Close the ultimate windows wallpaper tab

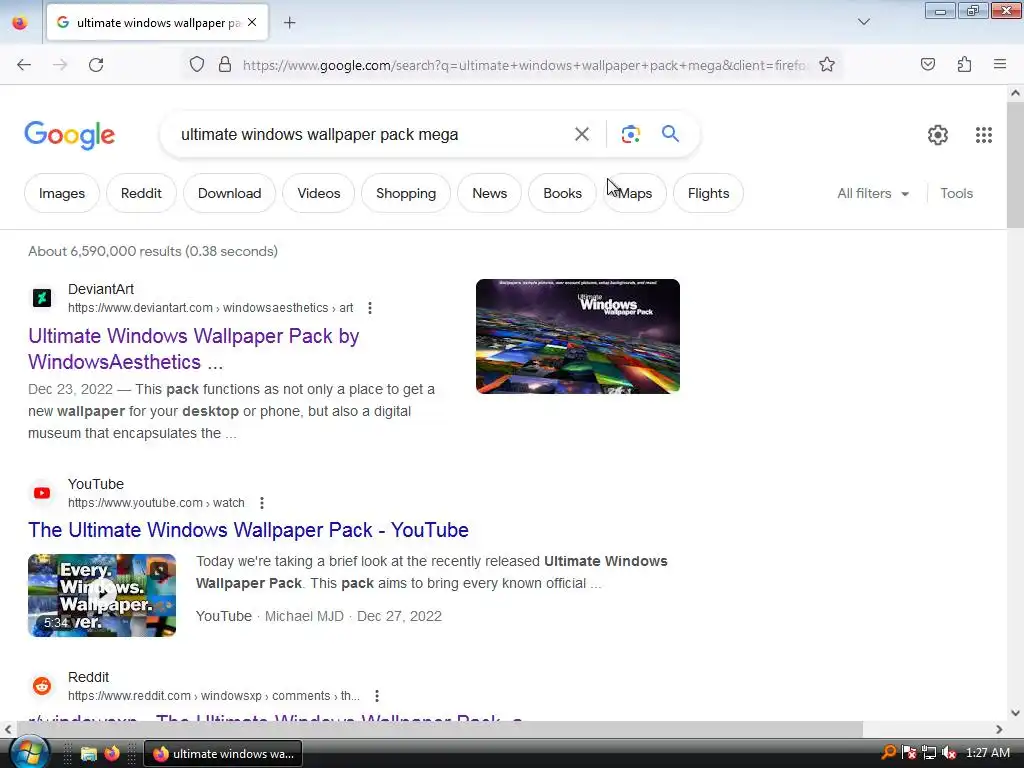252,23
